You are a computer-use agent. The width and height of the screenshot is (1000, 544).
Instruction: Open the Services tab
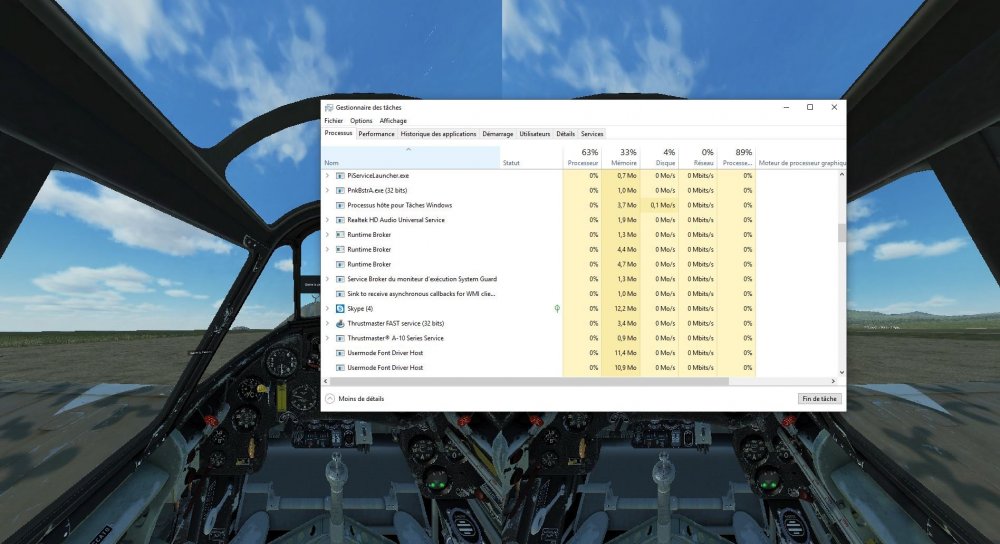(x=592, y=134)
